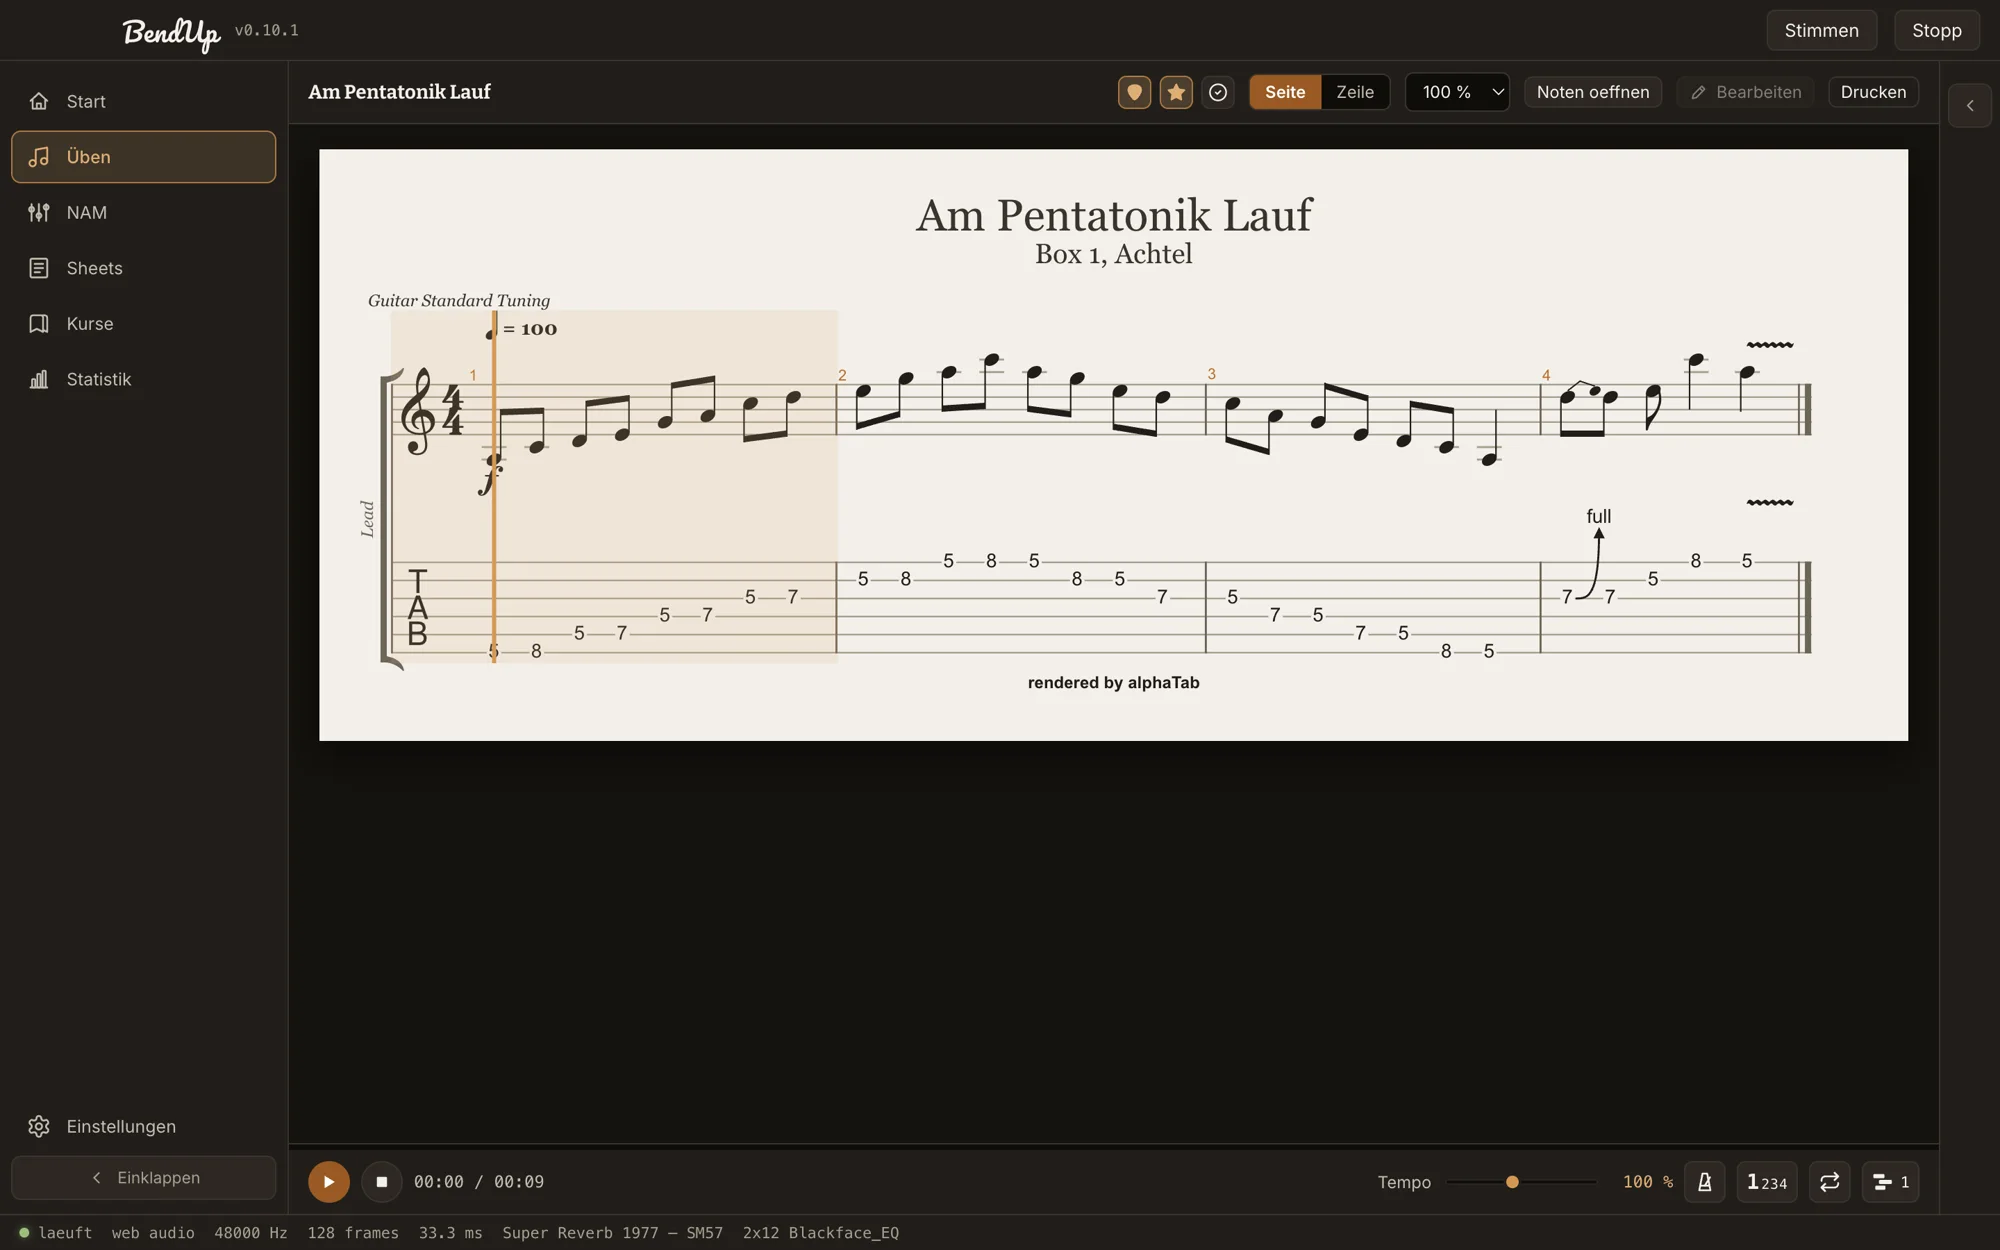Click the Noten oeffnen button
Image resolution: width=2000 pixels, height=1250 pixels.
point(1593,92)
